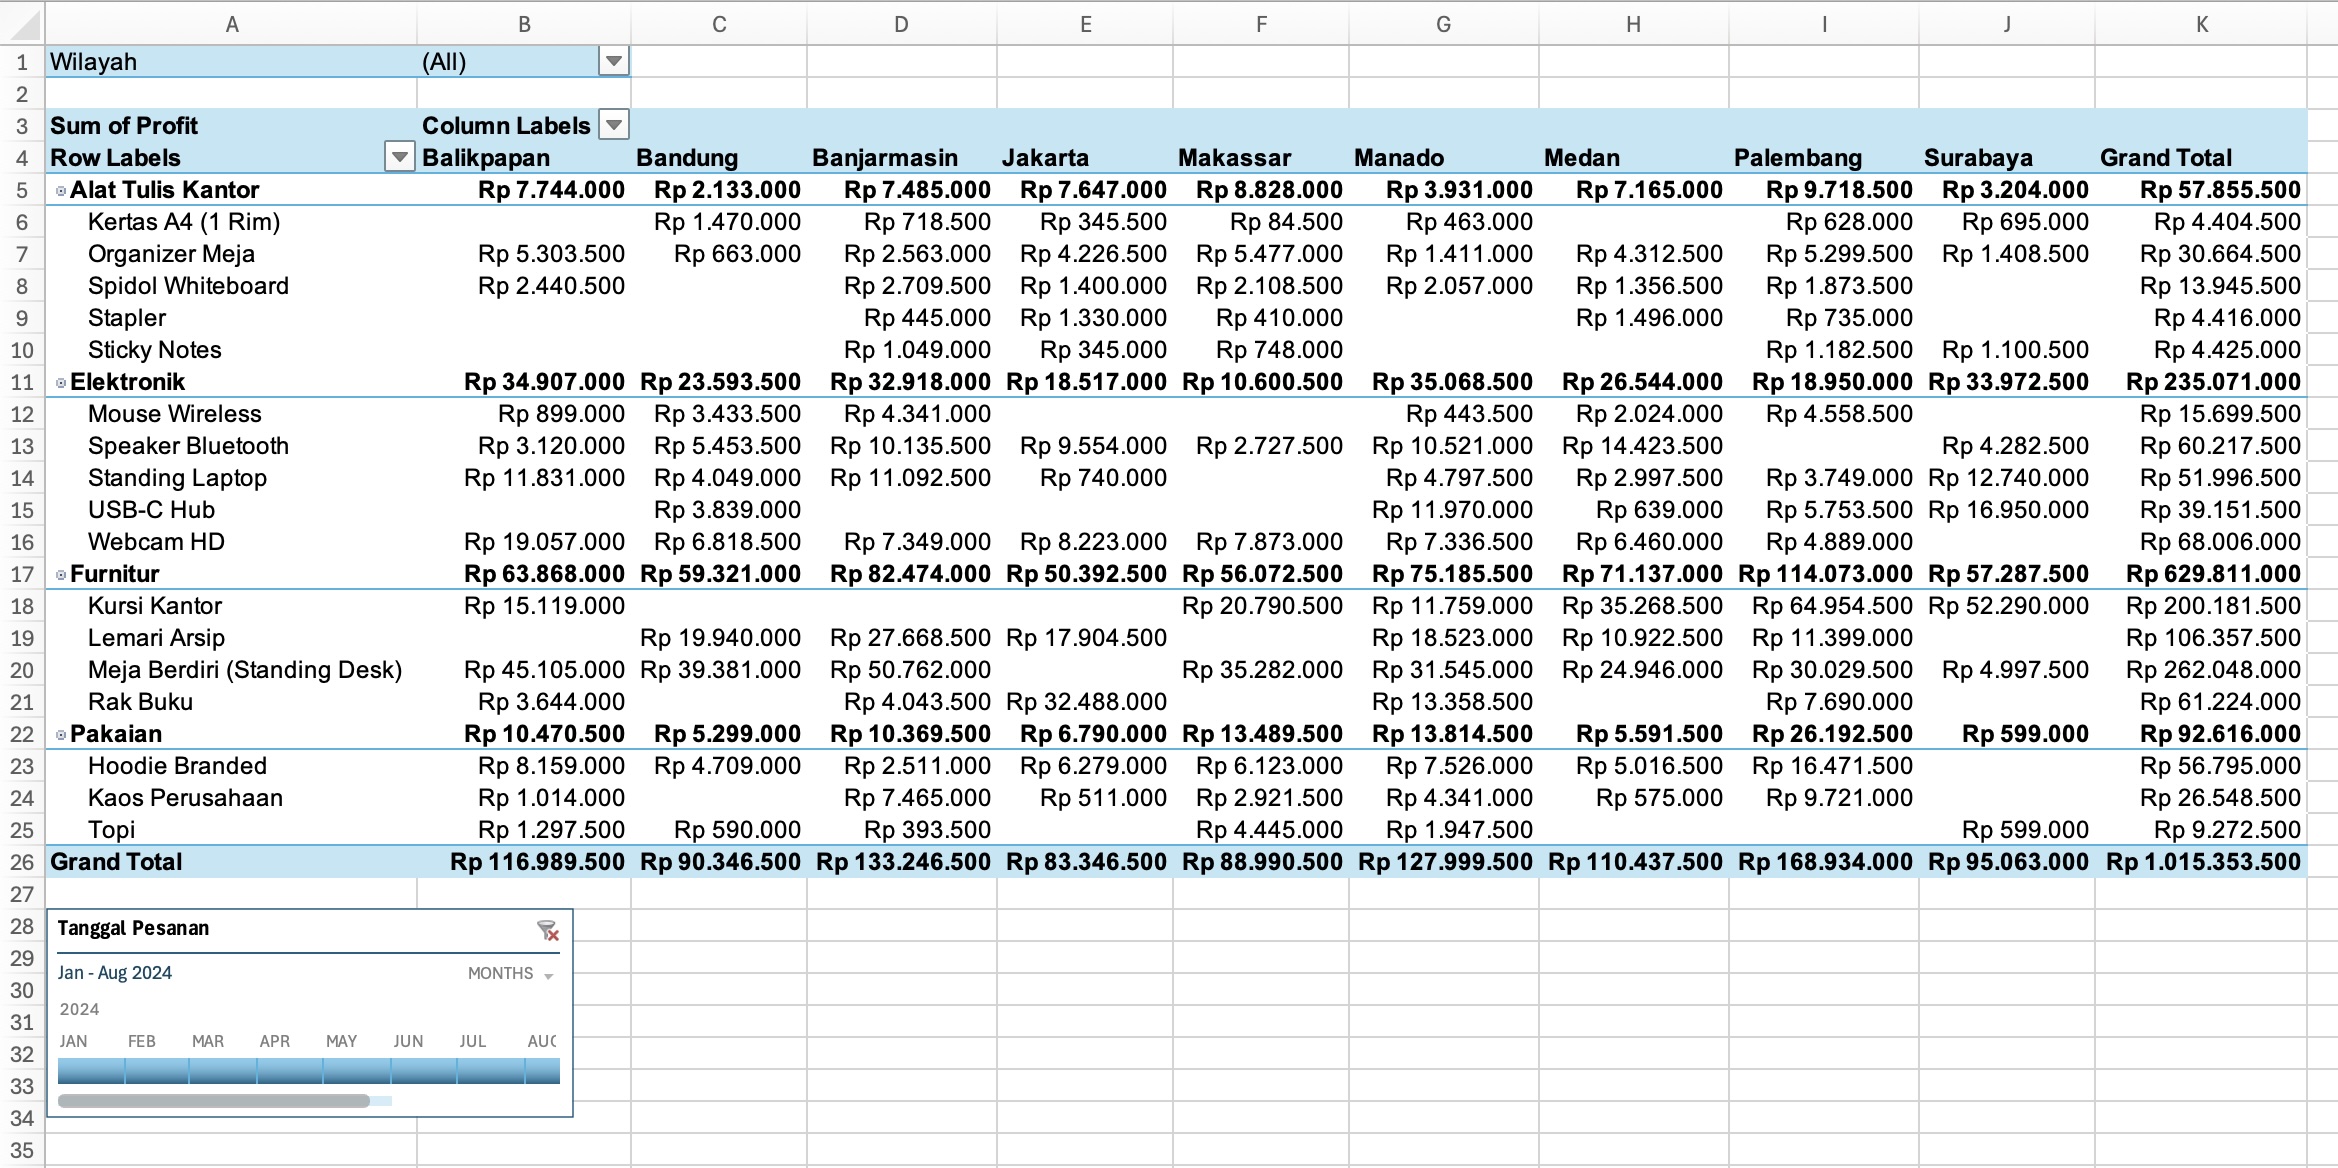Viewport: 2338px width, 1168px height.
Task: Select column A header
Action: [231, 24]
